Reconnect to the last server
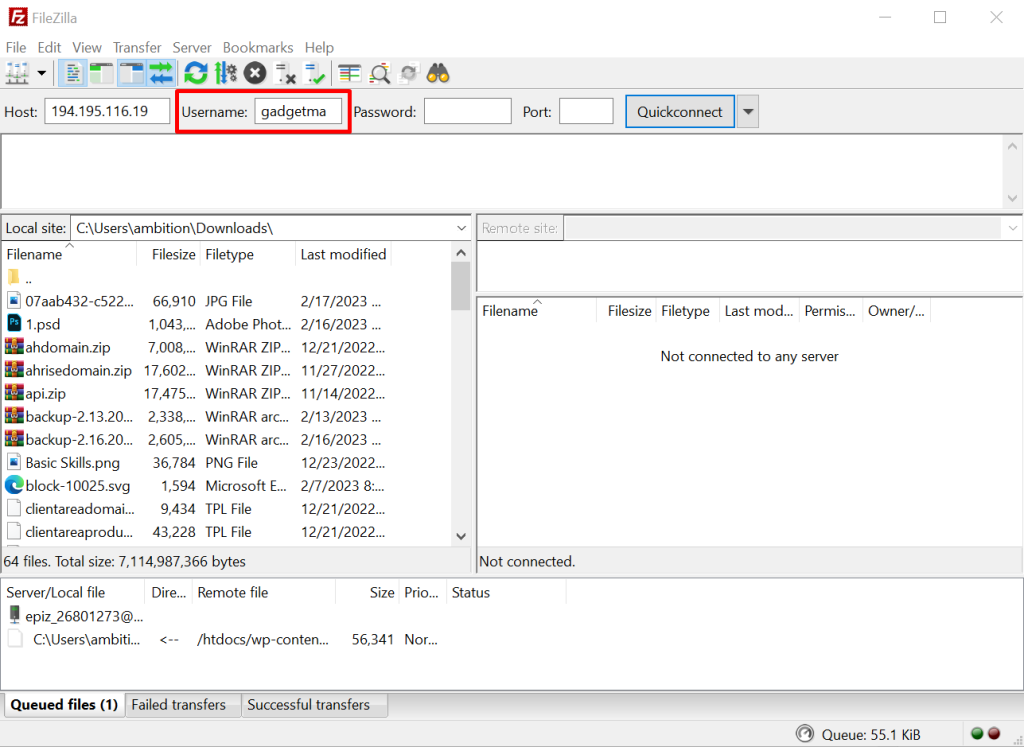This screenshot has width=1024, height=747. pos(315,73)
